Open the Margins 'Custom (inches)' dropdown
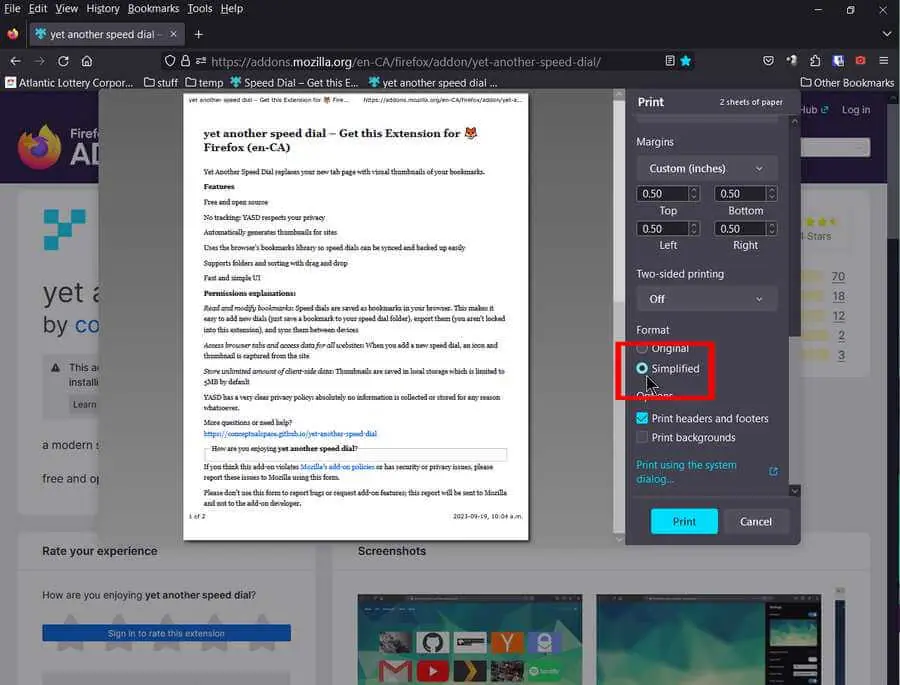The width and height of the screenshot is (900, 685). [707, 168]
